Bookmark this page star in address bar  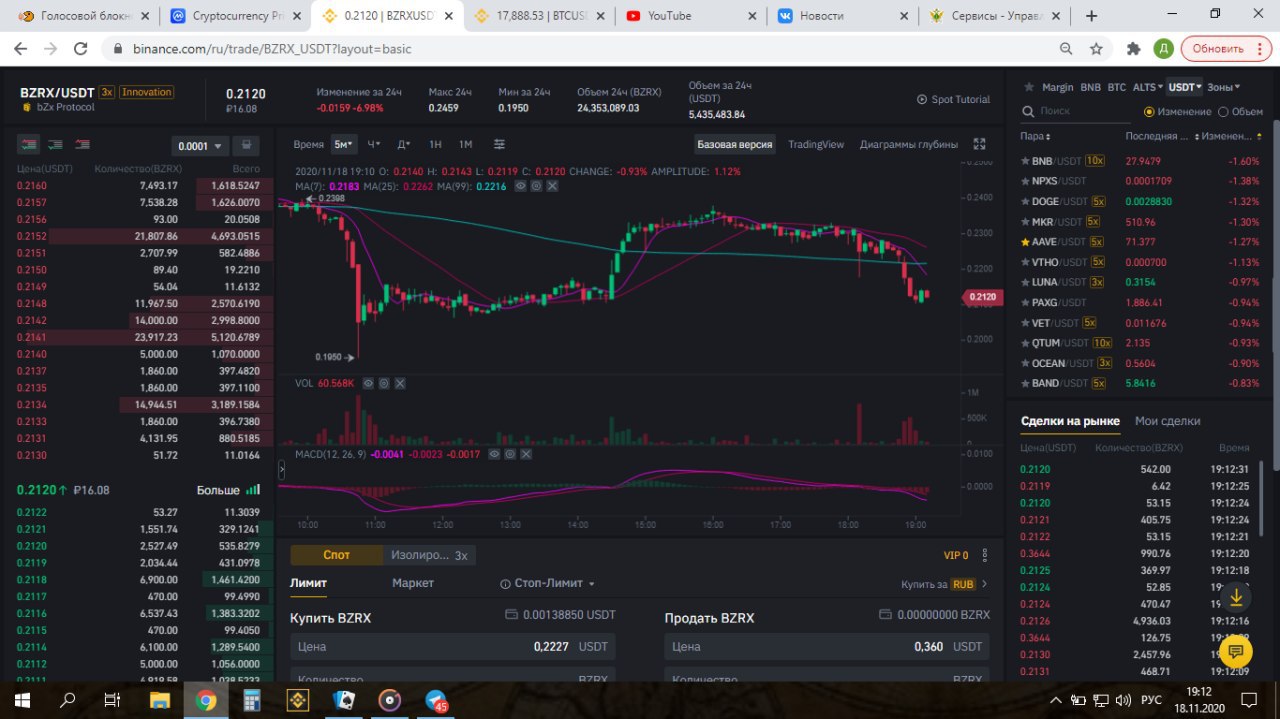1096,48
